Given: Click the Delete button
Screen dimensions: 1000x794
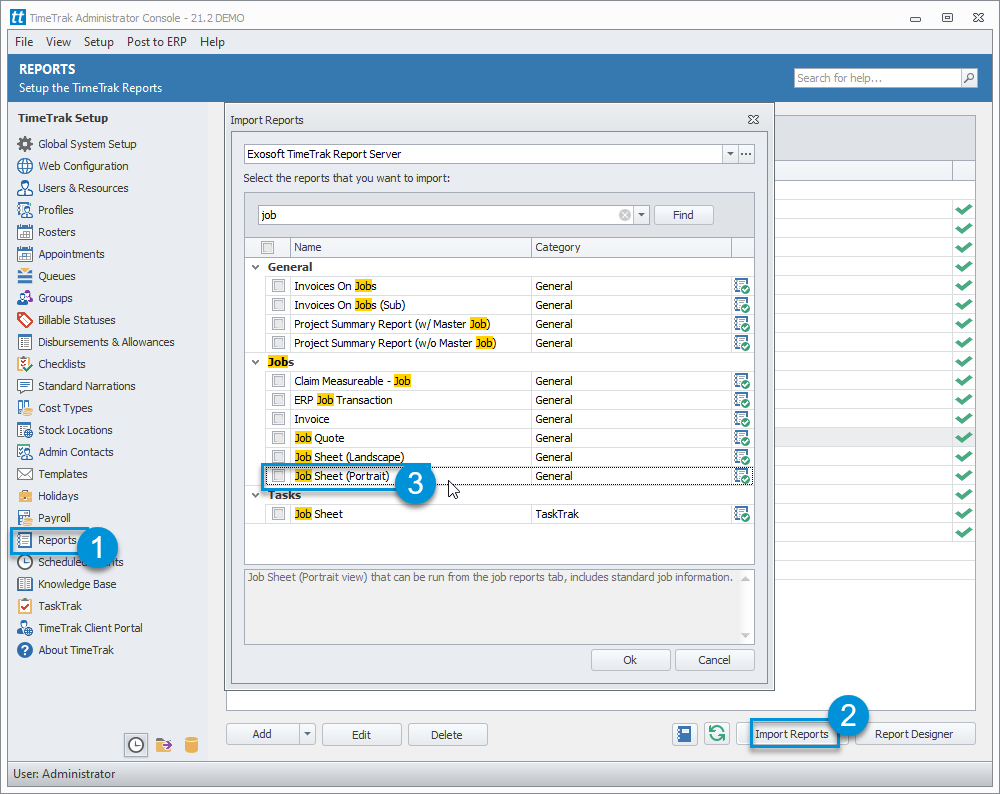Looking at the screenshot, I should [446, 735].
